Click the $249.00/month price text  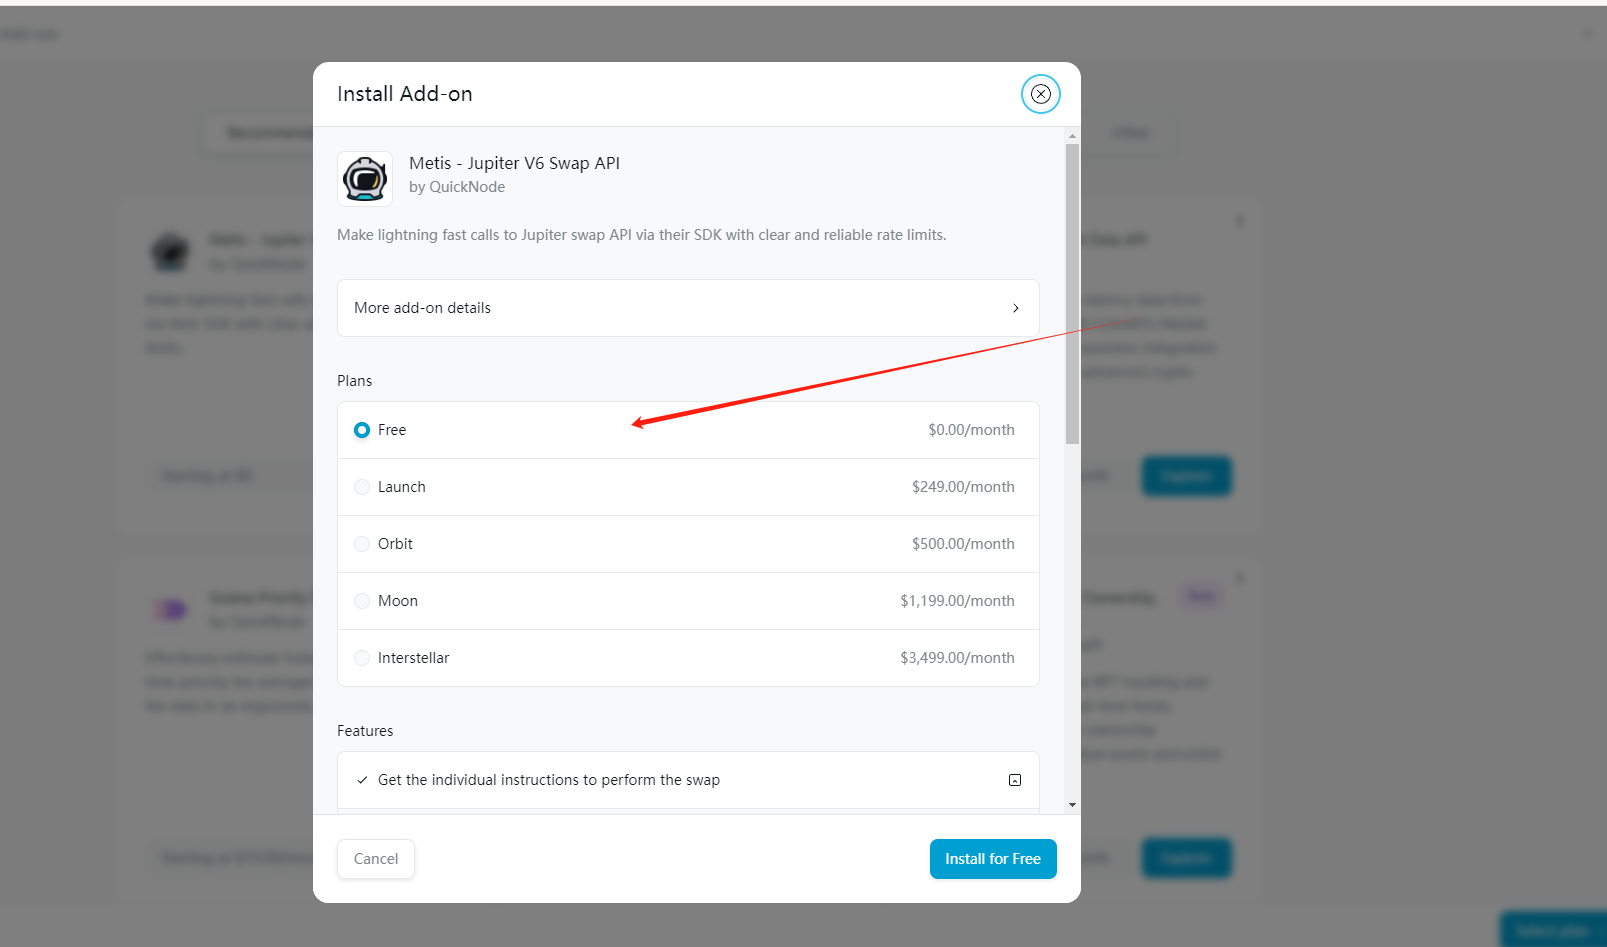pyautogui.click(x=963, y=487)
